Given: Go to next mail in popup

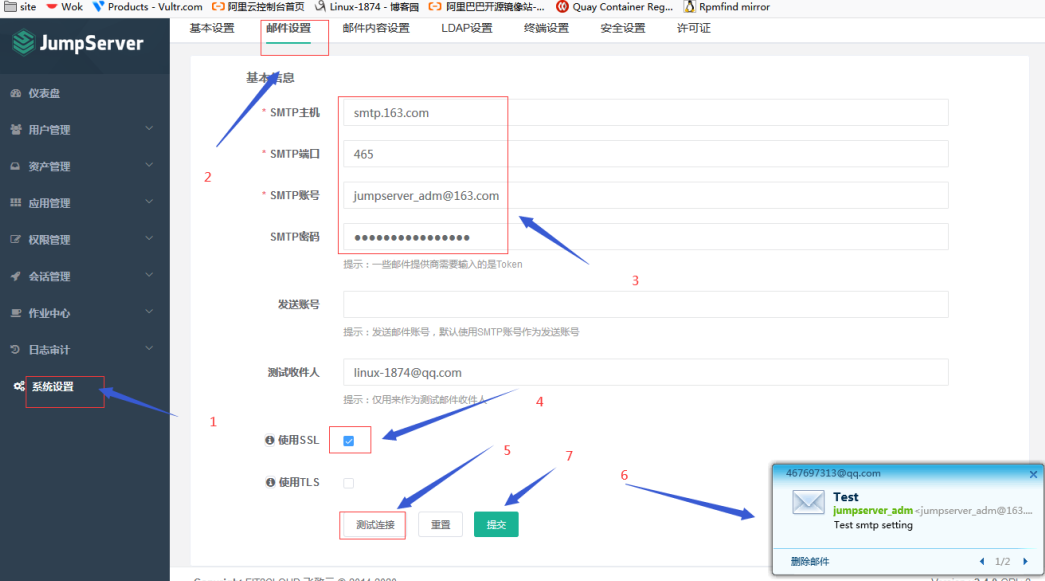Looking at the screenshot, I should 1025,562.
